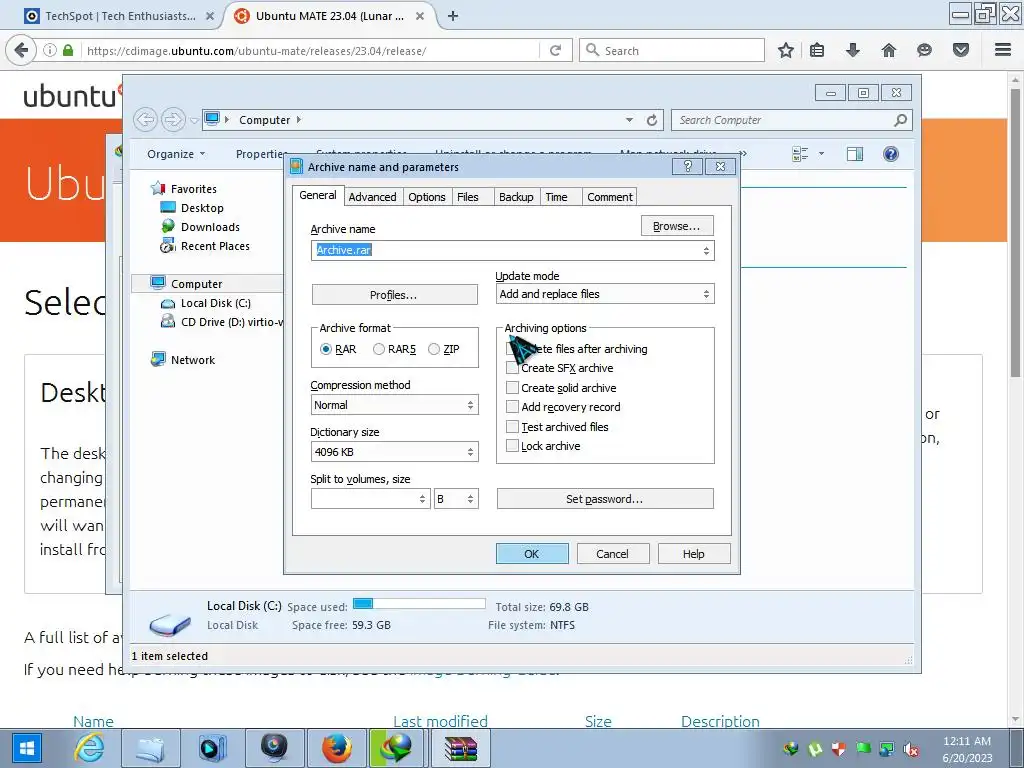The height and width of the screenshot is (768, 1024).
Task: Click the Browse... button
Action: [677, 226]
